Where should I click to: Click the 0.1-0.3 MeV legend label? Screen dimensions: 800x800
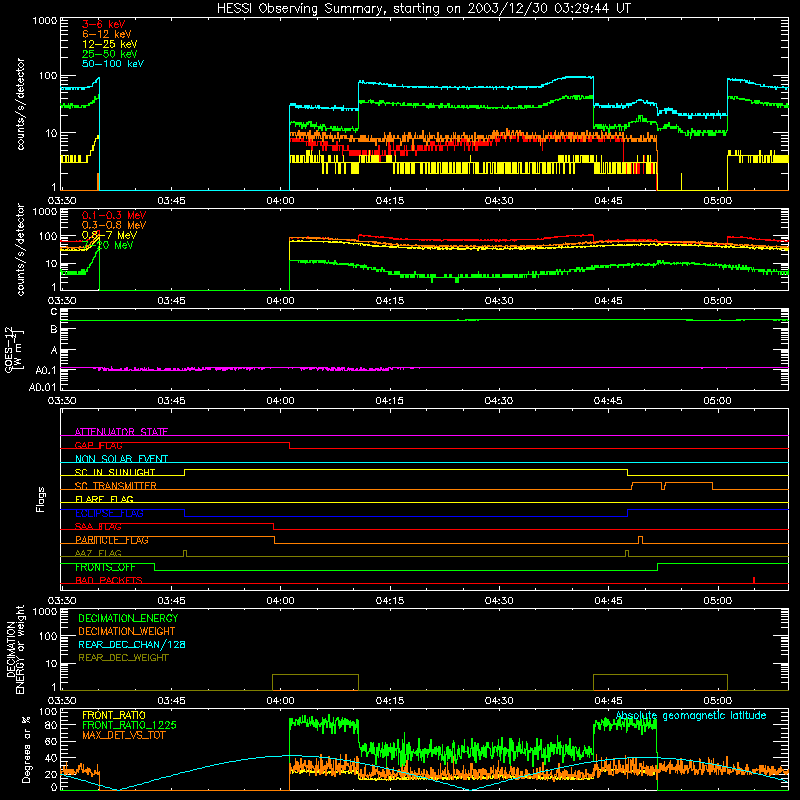[x=114, y=215]
